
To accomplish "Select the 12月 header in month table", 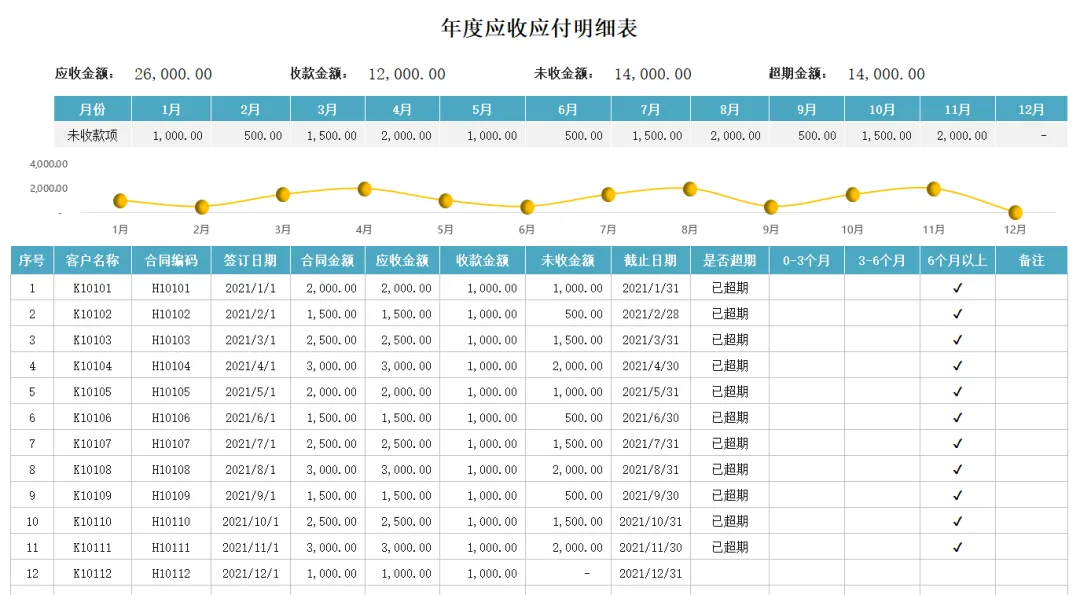I will [1031, 109].
